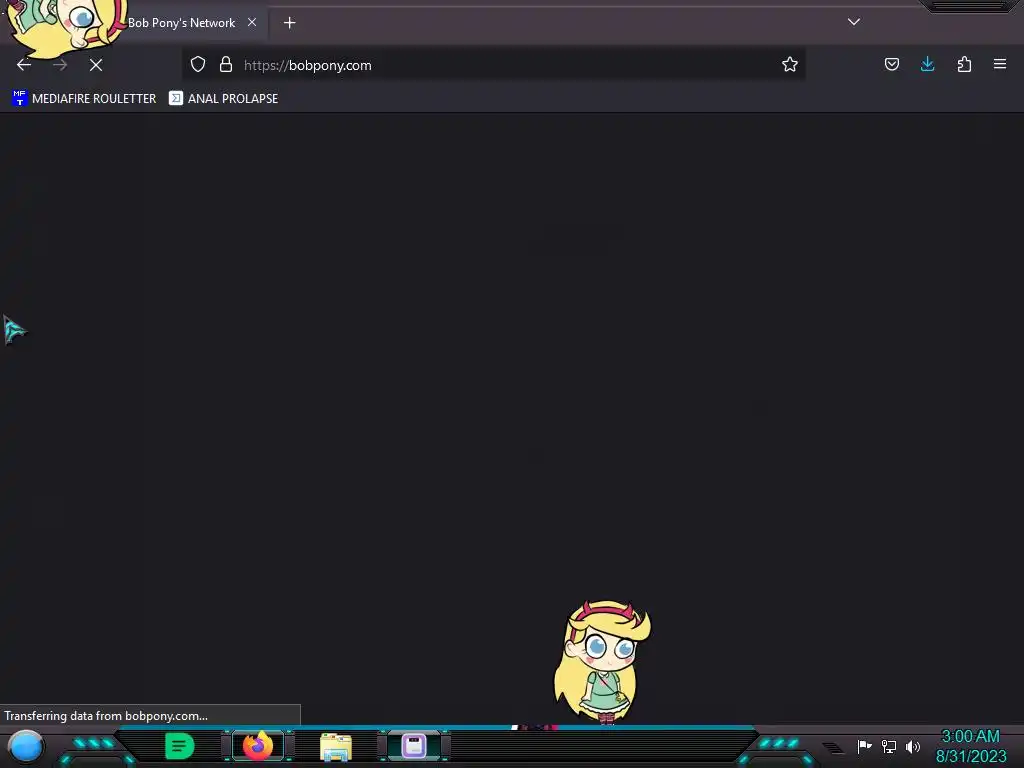Open the purple app on taskbar
The height and width of the screenshot is (768, 1024).
(x=414, y=746)
